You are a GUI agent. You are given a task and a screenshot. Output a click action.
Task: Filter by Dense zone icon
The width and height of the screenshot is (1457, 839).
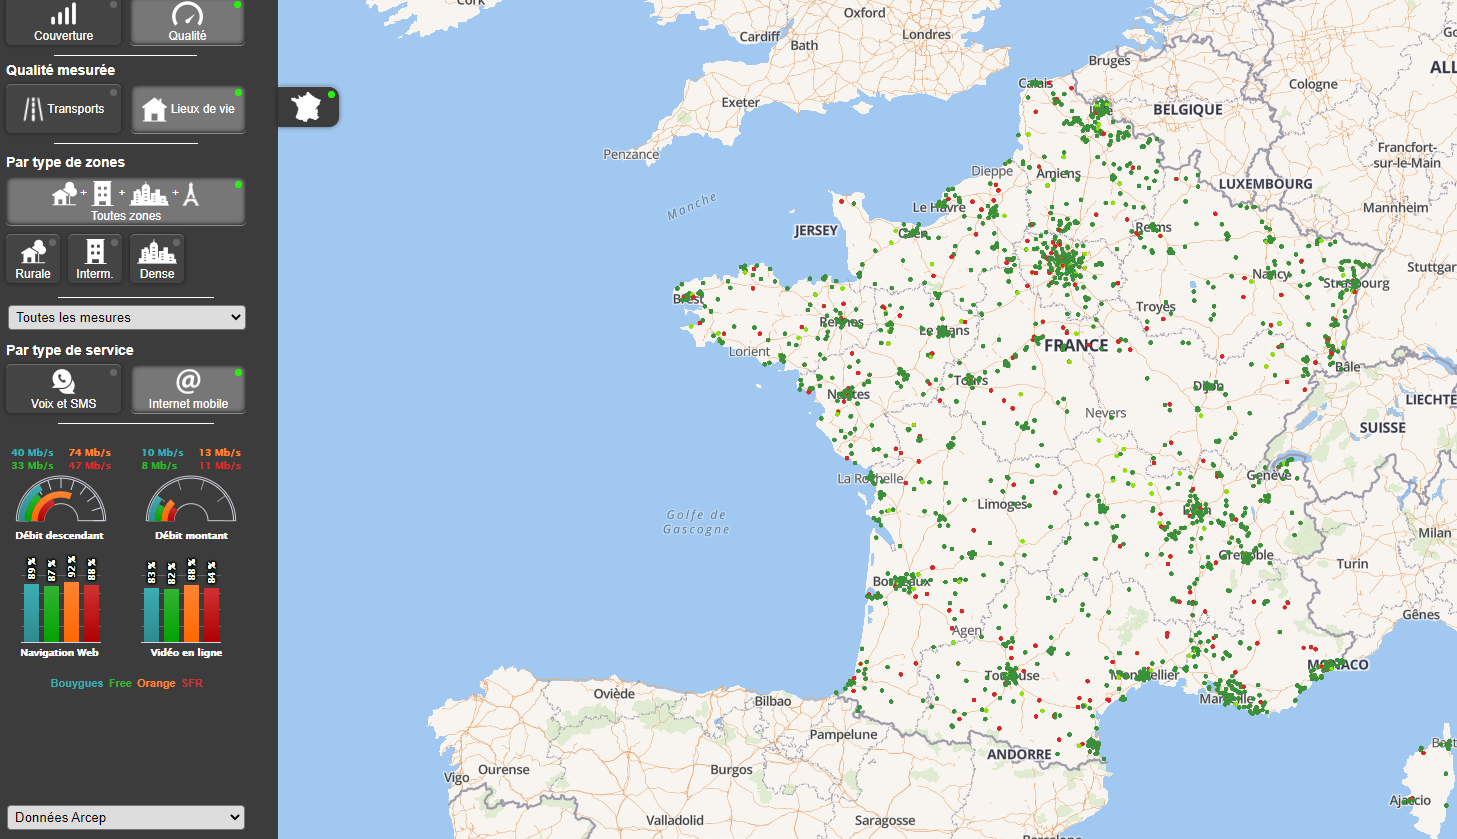tap(157, 252)
